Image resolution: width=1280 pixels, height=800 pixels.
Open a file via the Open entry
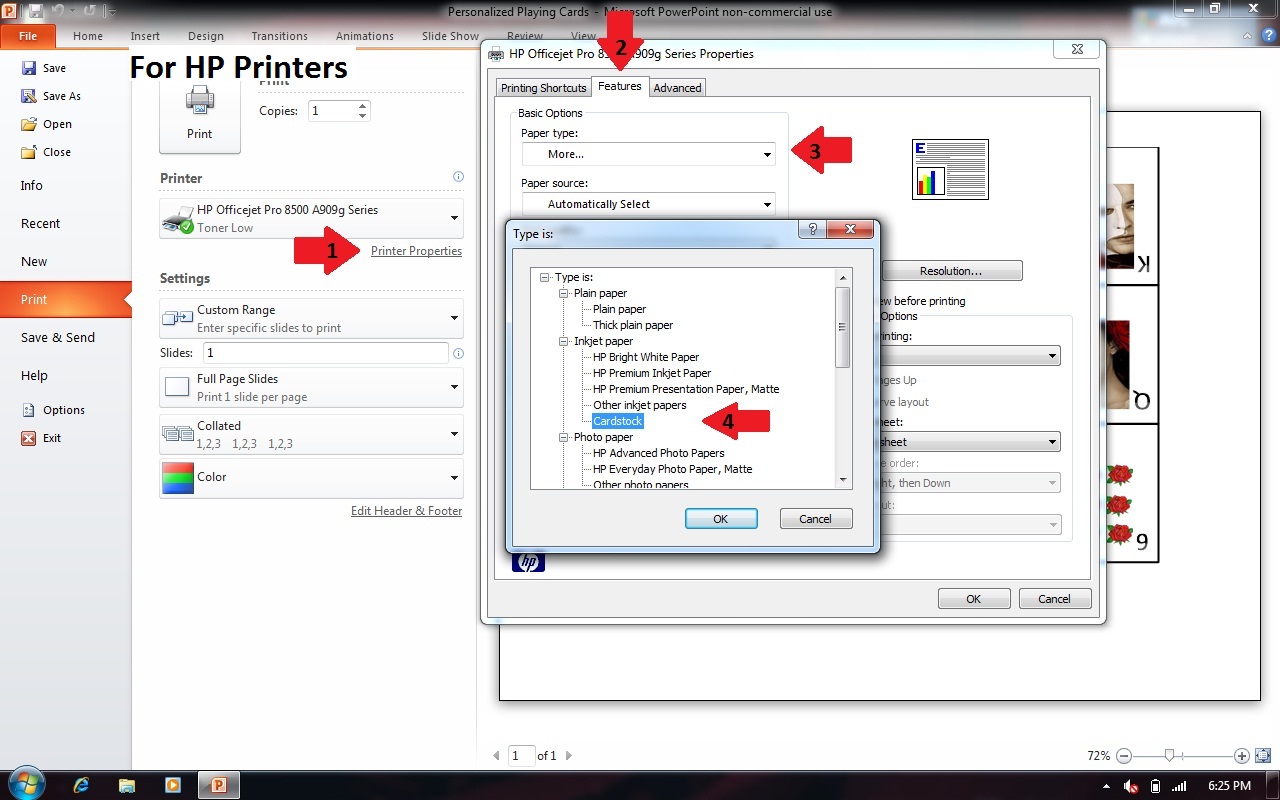pyautogui.click(x=46, y=124)
